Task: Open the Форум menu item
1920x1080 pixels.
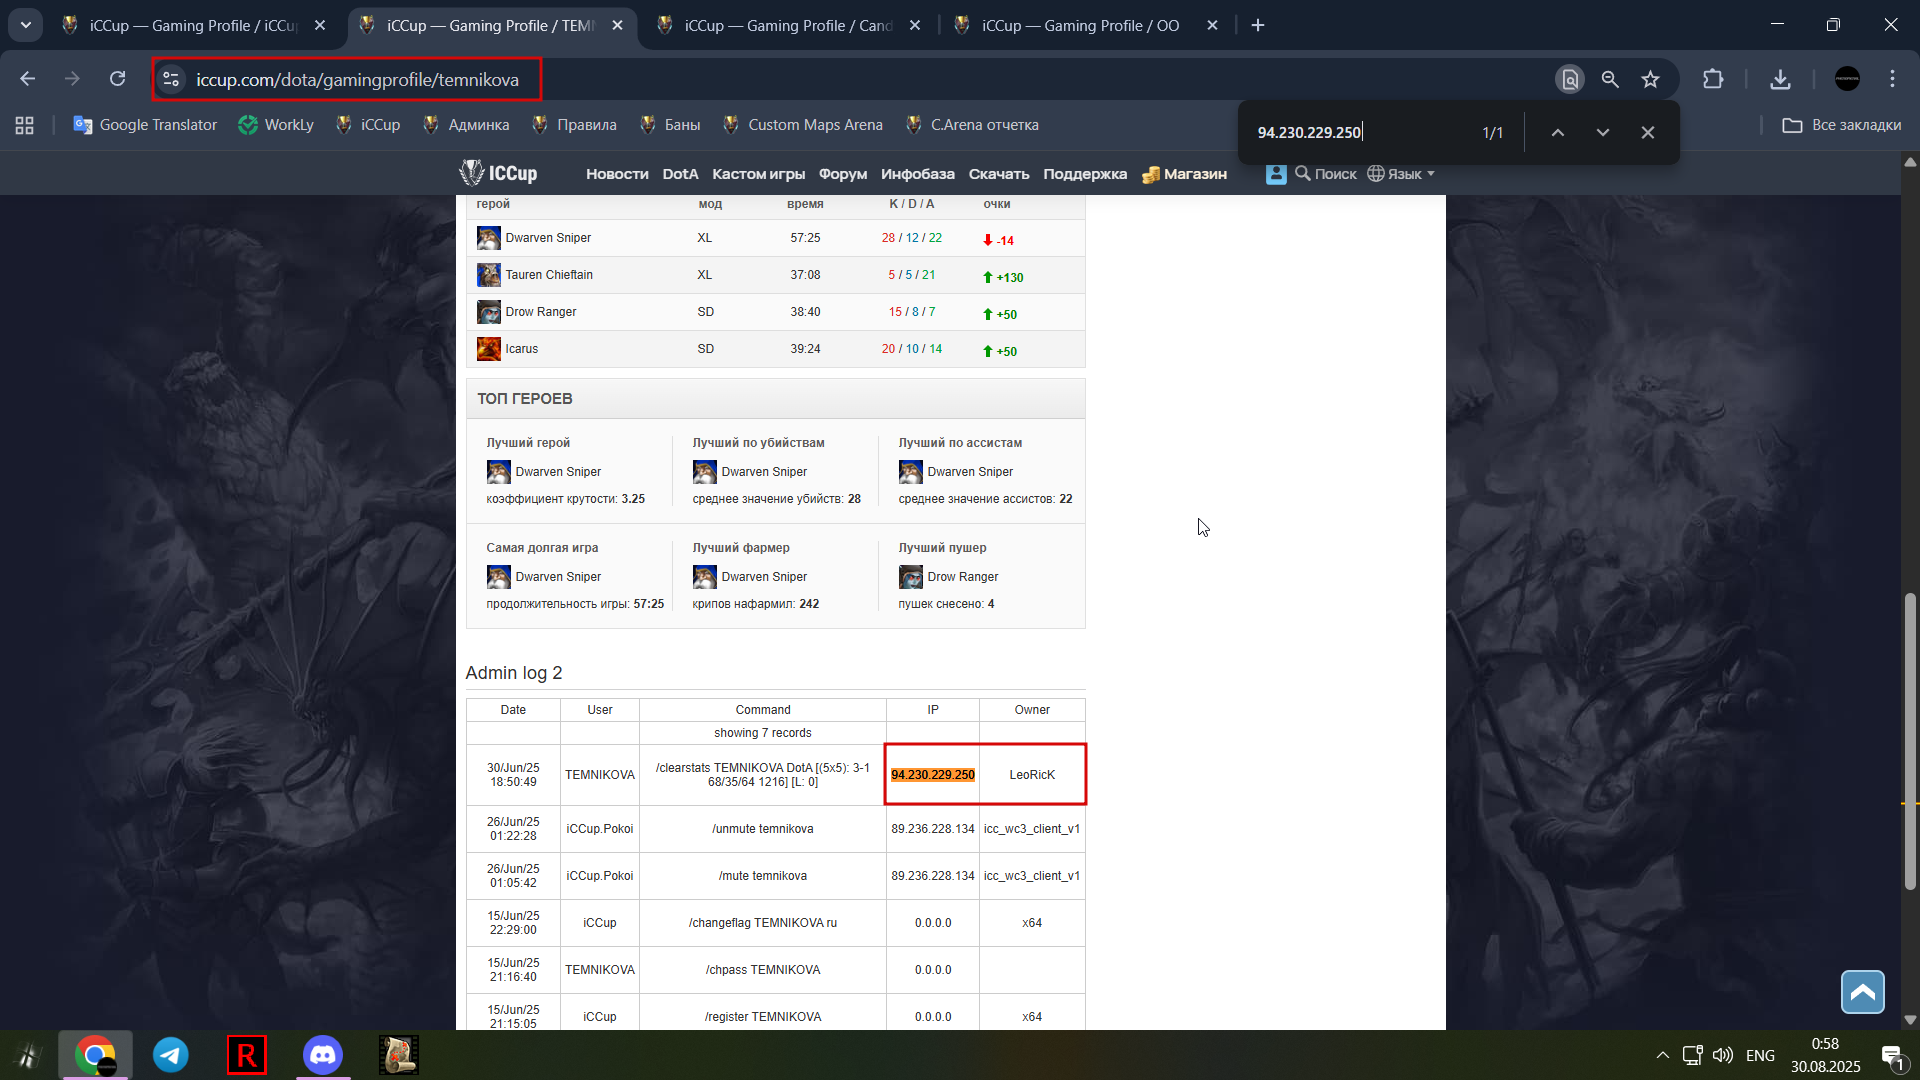Action: 843,174
